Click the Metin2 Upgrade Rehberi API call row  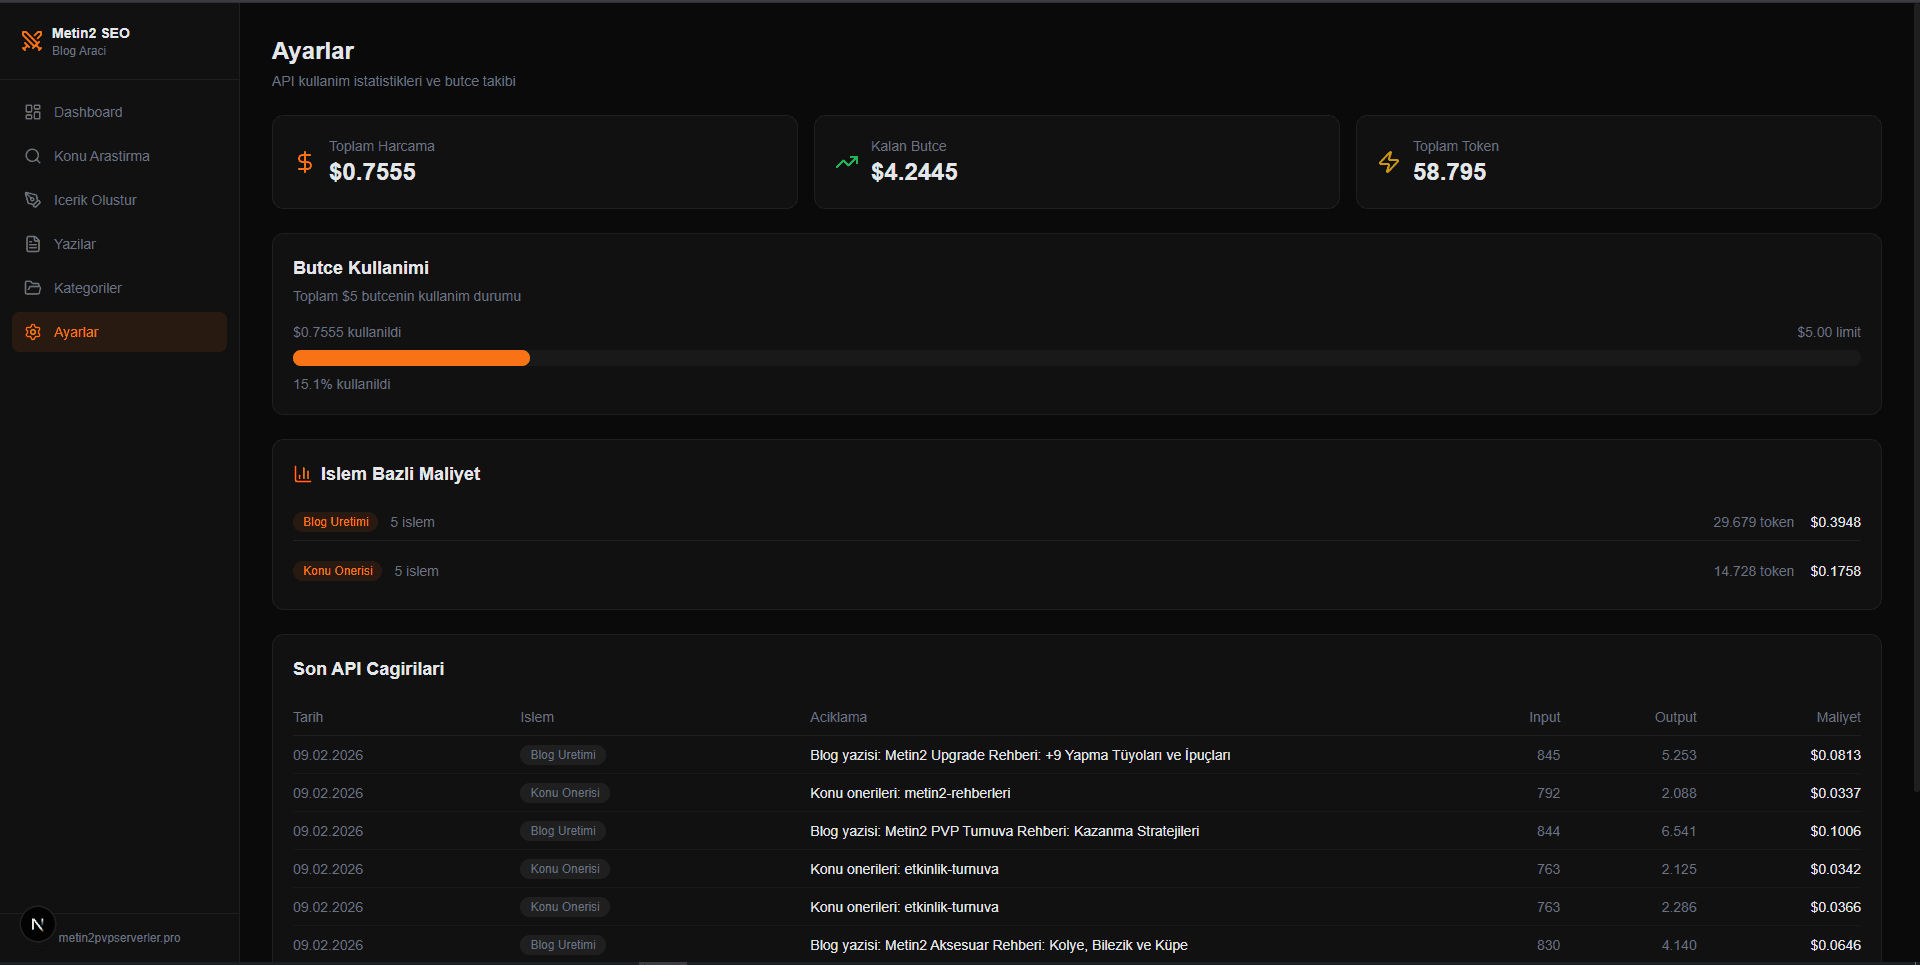coord(1020,755)
